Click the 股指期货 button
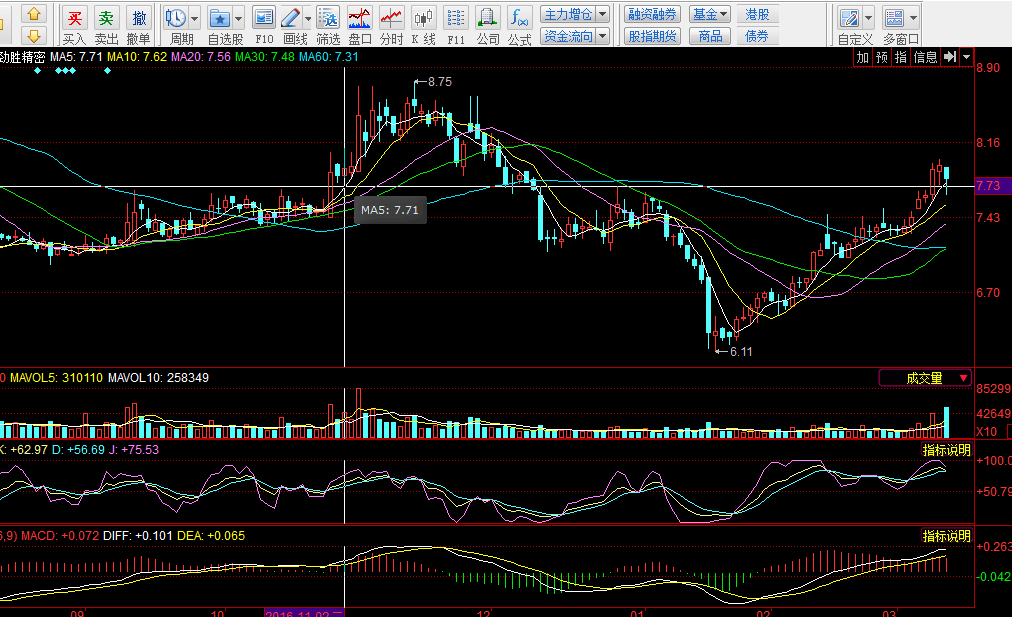Viewport: 1012px width, 617px height. pyautogui.click(x=653, y=36)
